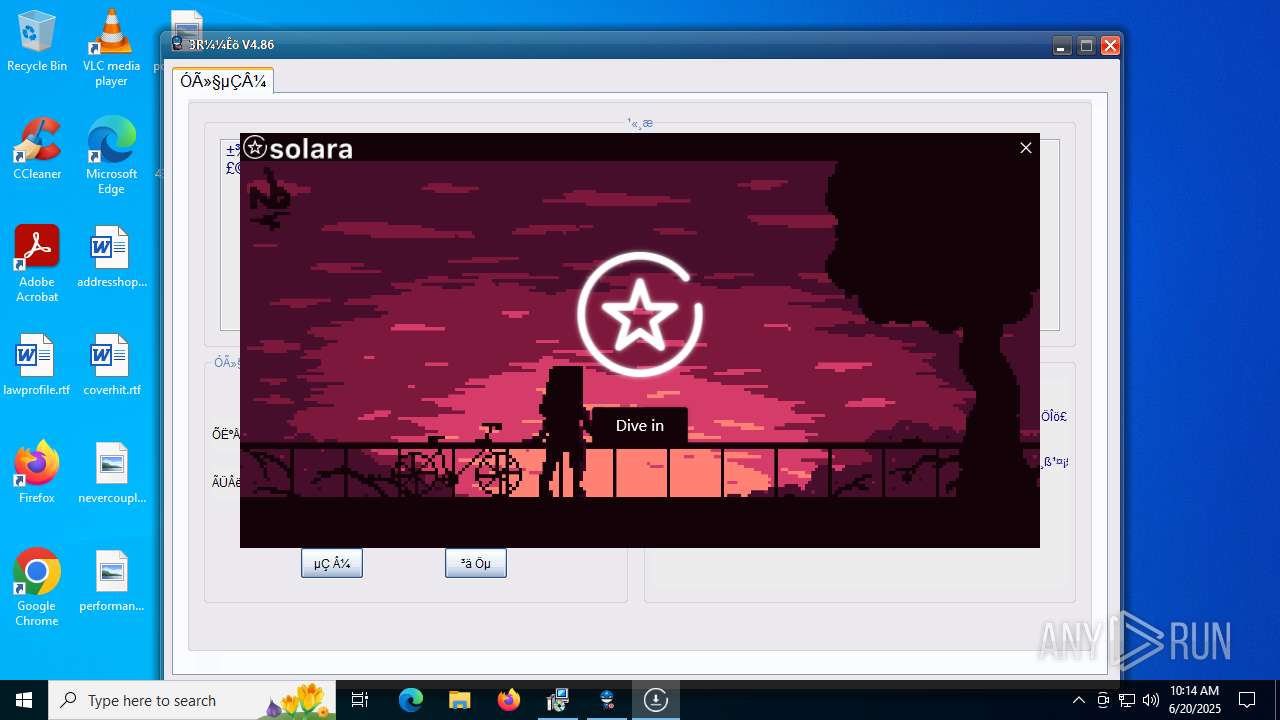Image resolution: width=1280 pixels, height=720 pixels.
Task: Open performan image file on desktop
Action: [111, 581]
